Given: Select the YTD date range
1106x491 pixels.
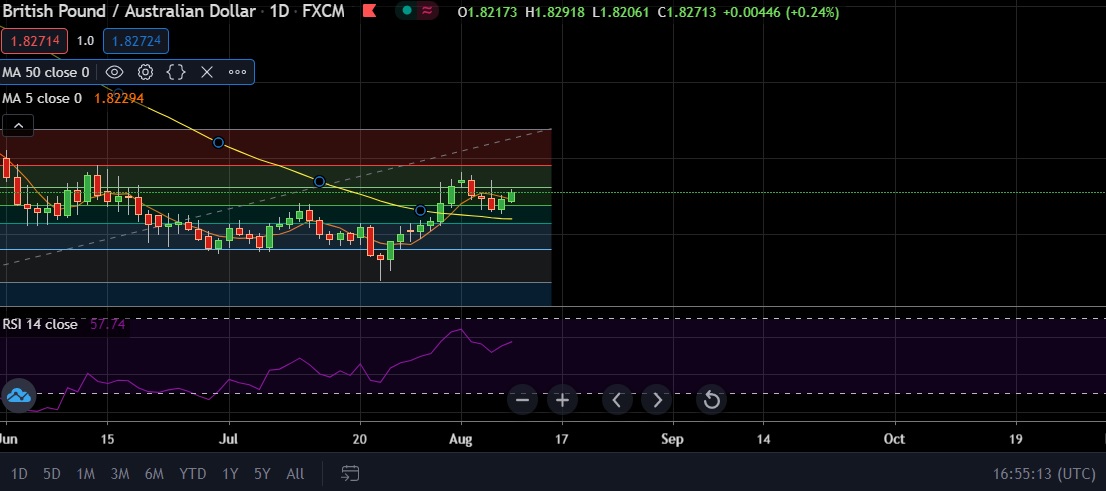Looking at the screenshot, I should tap(193, 473).
